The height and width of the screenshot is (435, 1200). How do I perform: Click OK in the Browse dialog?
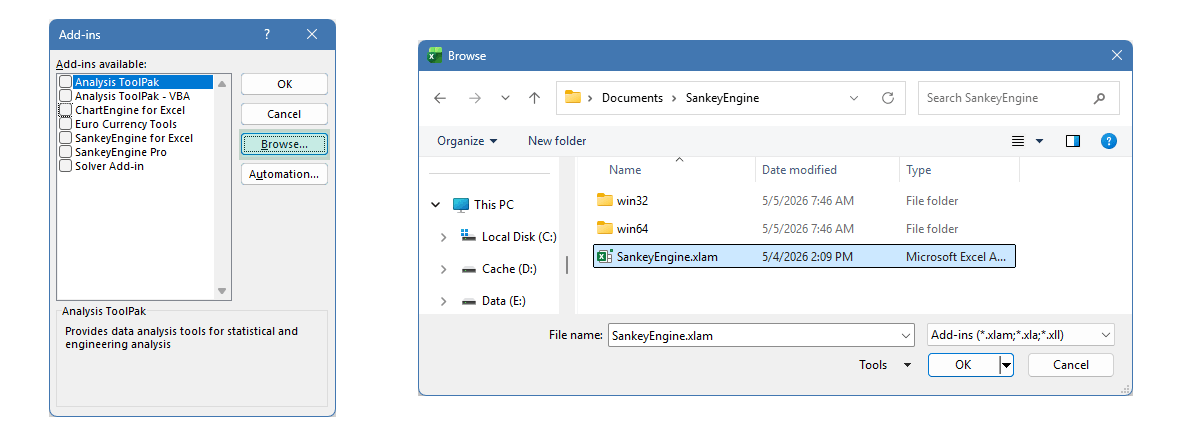point(963,365)
